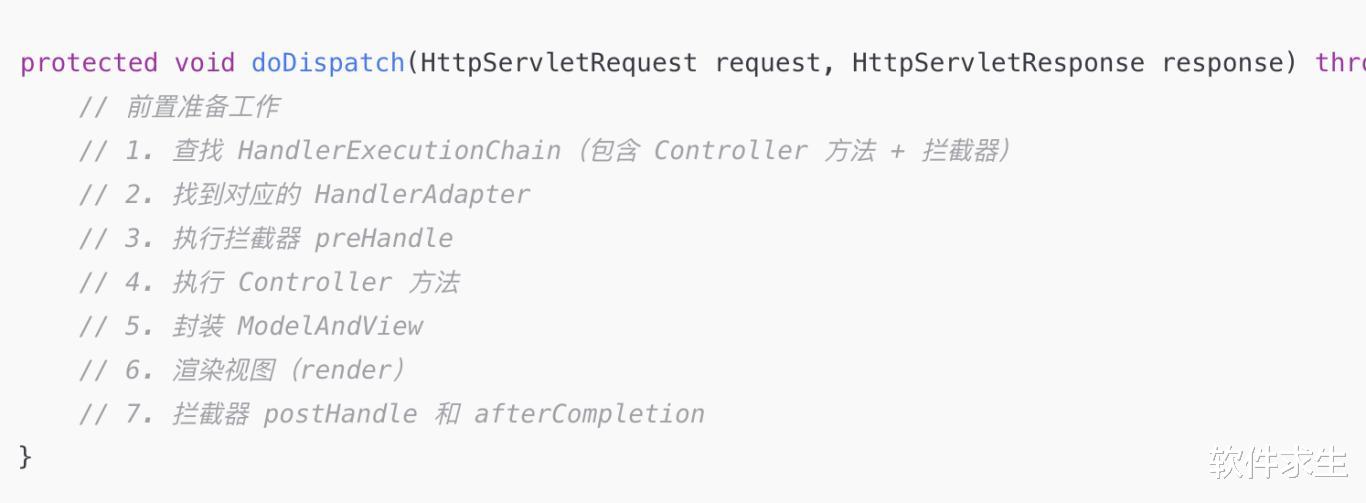Click HandlerExecutionChain in comment step 1
Image resolution: width=1366 pixels, height=503 pixels.
(x=398, y=151)
